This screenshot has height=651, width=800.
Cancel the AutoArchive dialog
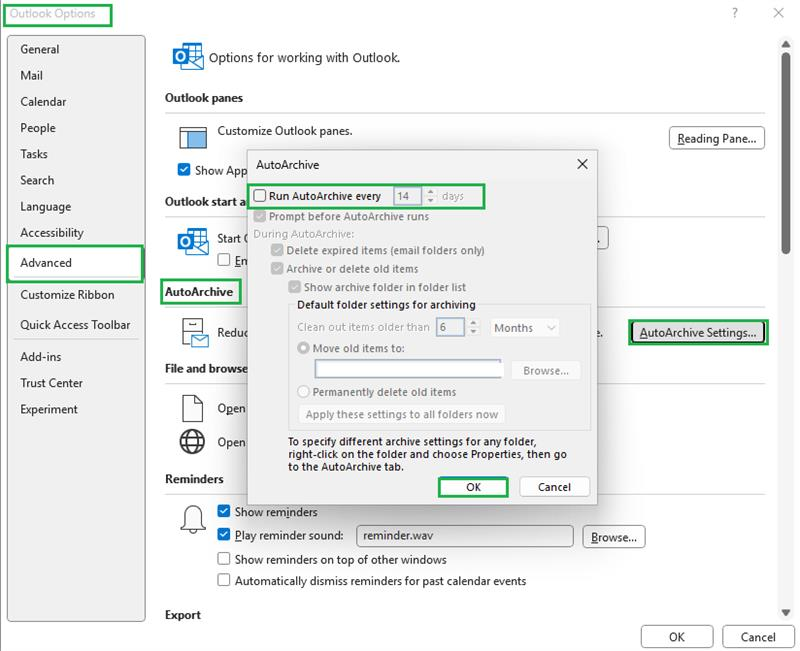[x=554, y=487]
